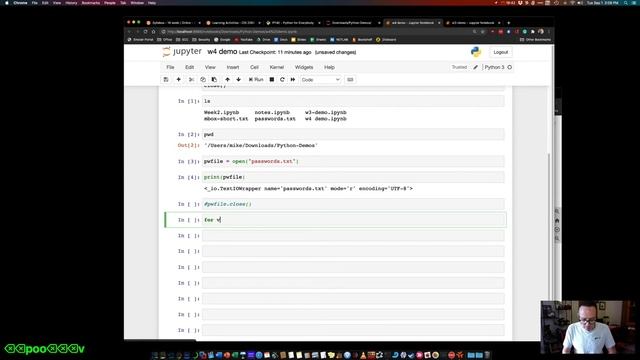Image resolution: width=640 pixels, height=360 pixels.
Task: Open the Insert menu
Action: coord(233,67)
